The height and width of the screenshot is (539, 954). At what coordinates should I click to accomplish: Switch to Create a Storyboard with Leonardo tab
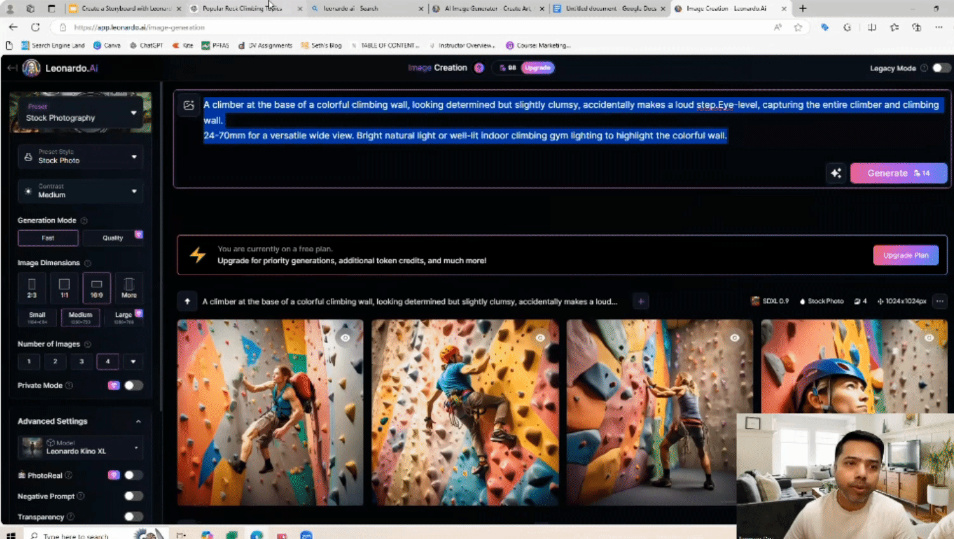[125, 9]
